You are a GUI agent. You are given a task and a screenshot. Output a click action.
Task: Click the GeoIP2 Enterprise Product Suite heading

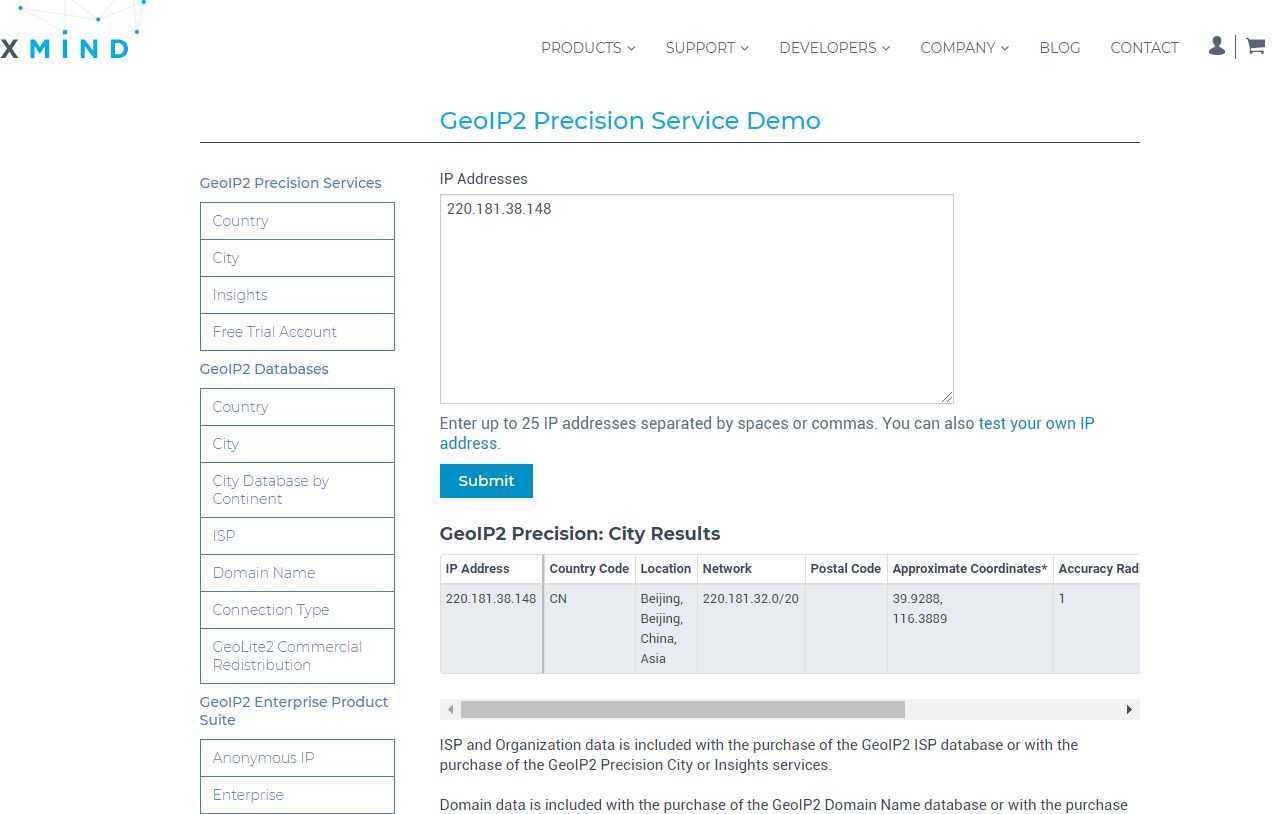click(294, 711)
